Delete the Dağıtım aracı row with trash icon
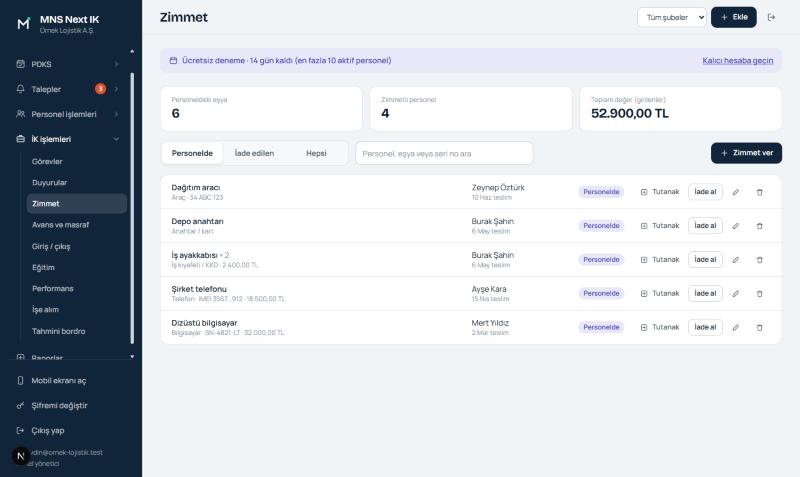 pos(760,192)
